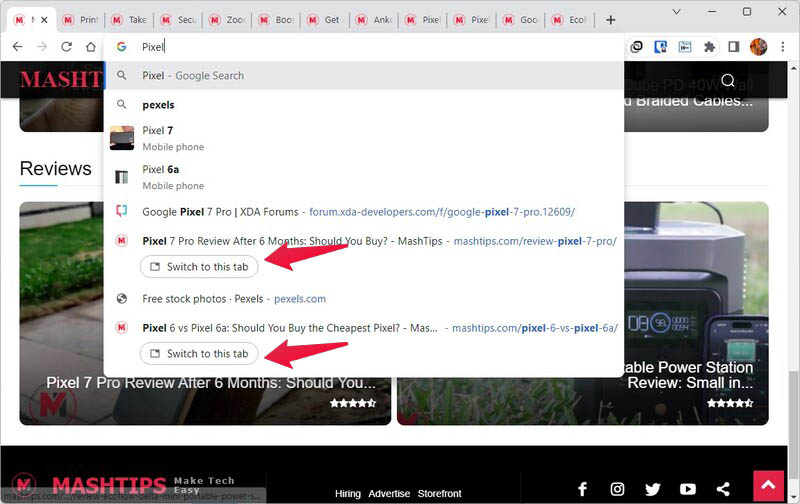Open the Instagram footer icon

[x=617, y=489]
